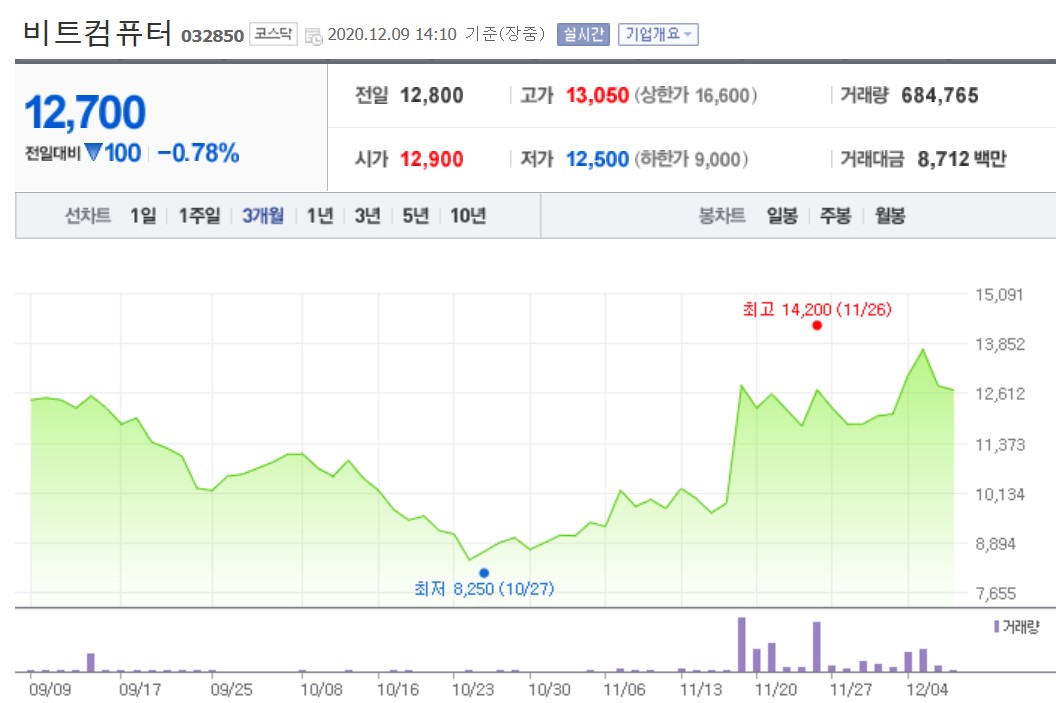This screenshot has height=703, width=1056.
Task: Show the 월봉 monthly candle chart
Action: coord(890,215)
